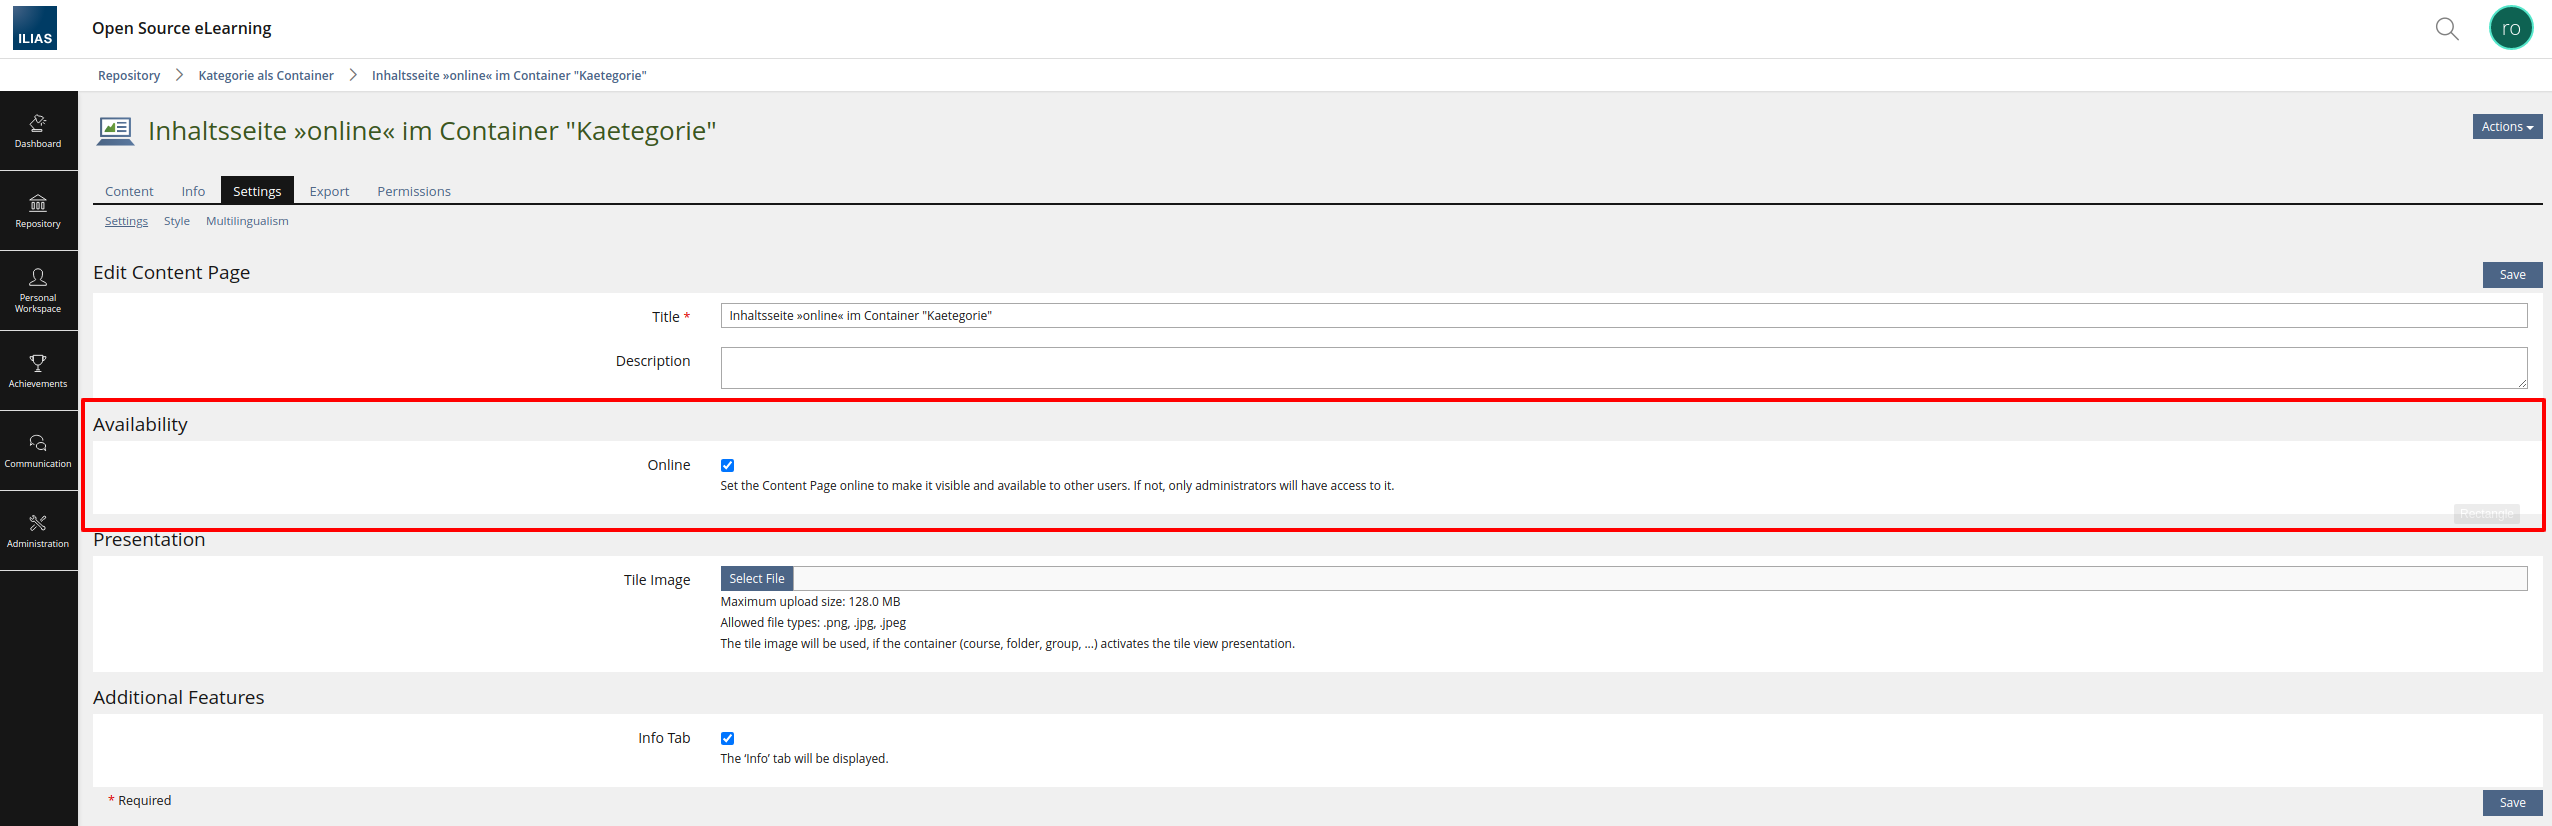This screenshot has width=2552, height=826.
Task: Open the user avatar menu
Action: (x=2510, y=28)
